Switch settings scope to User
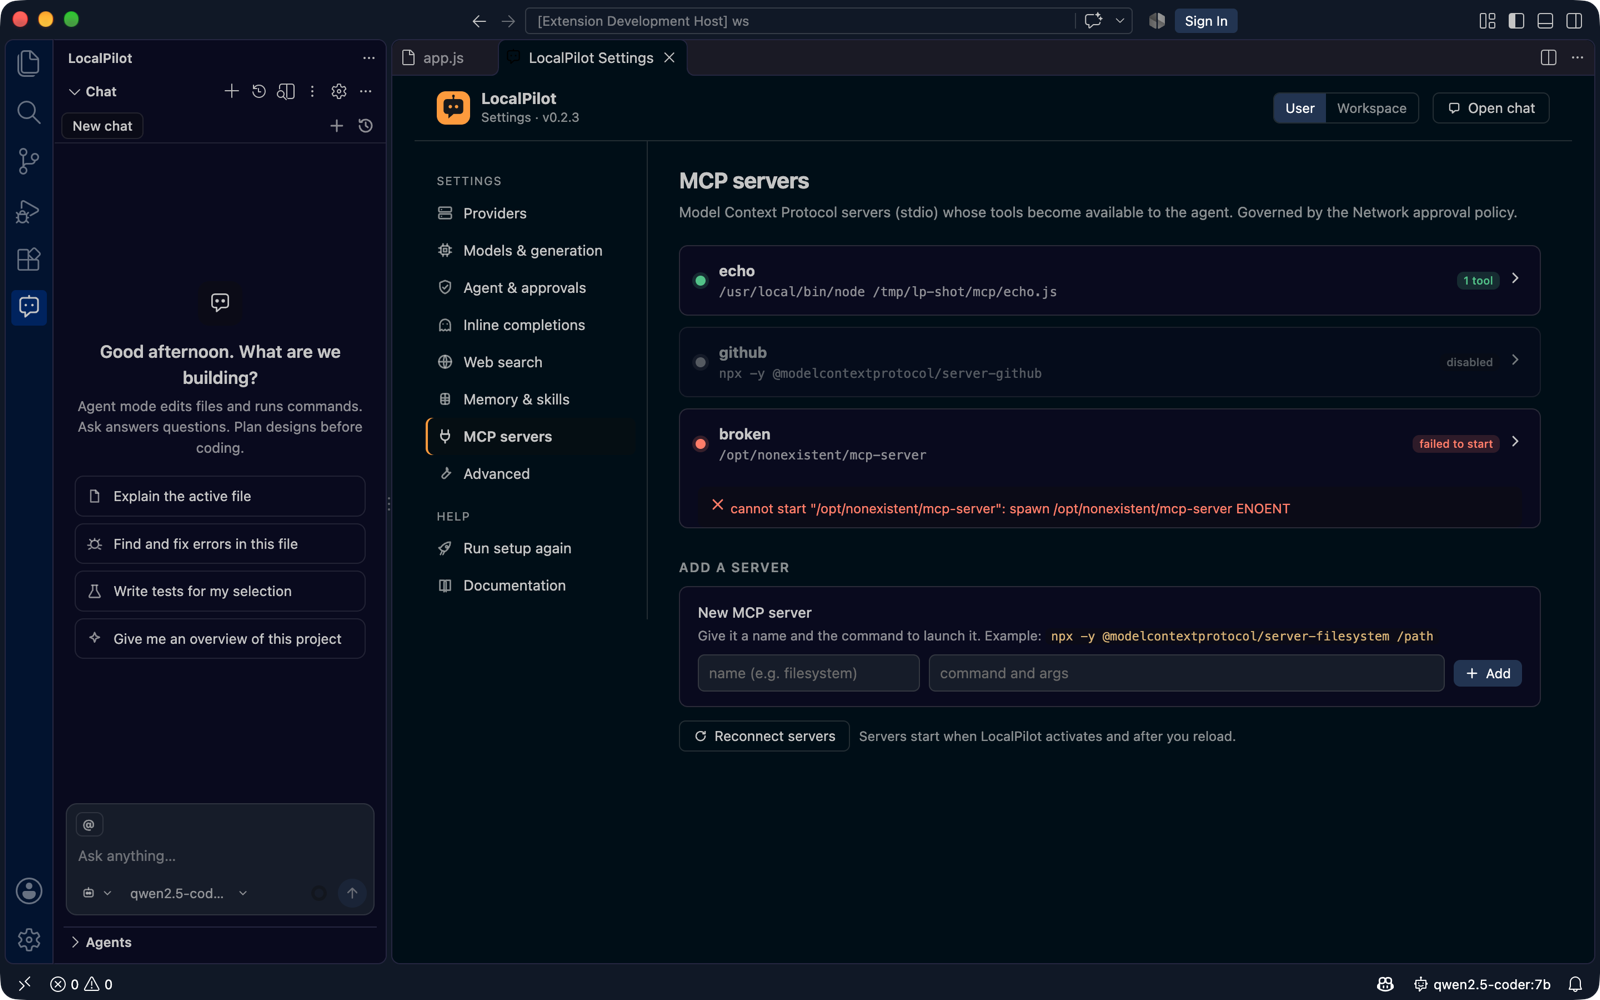The image size is (1600, 1000). pyautogui.click(x=1299, y=108)
